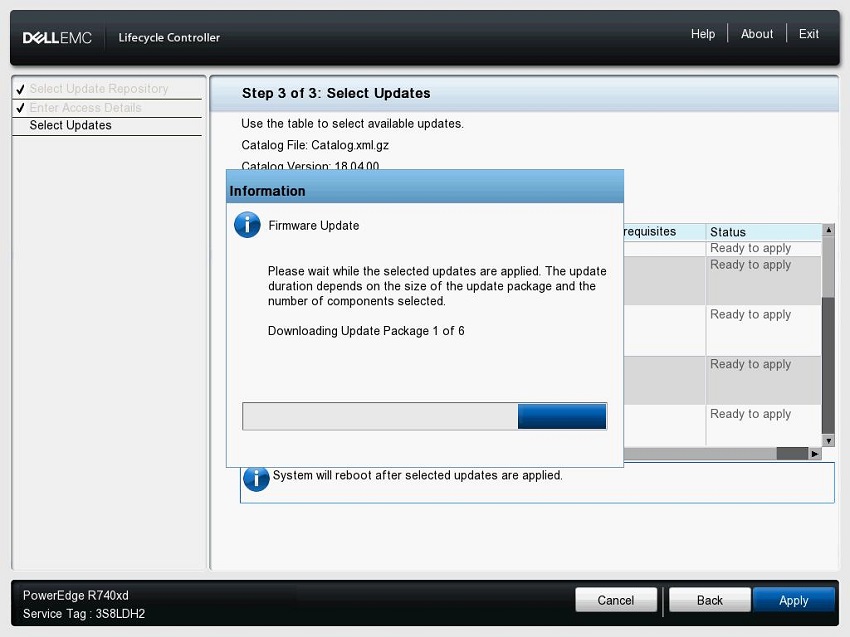850x637 pixels.
Task: Click the 'Firmware Update' dialog heading
Action: (x=314, y=226)
